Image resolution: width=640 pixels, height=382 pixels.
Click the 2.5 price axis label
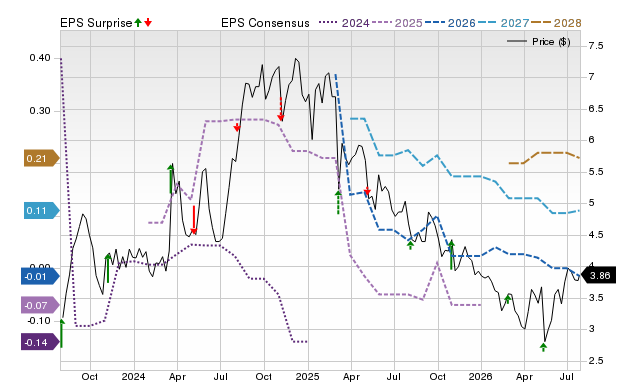tap(596, 361)
